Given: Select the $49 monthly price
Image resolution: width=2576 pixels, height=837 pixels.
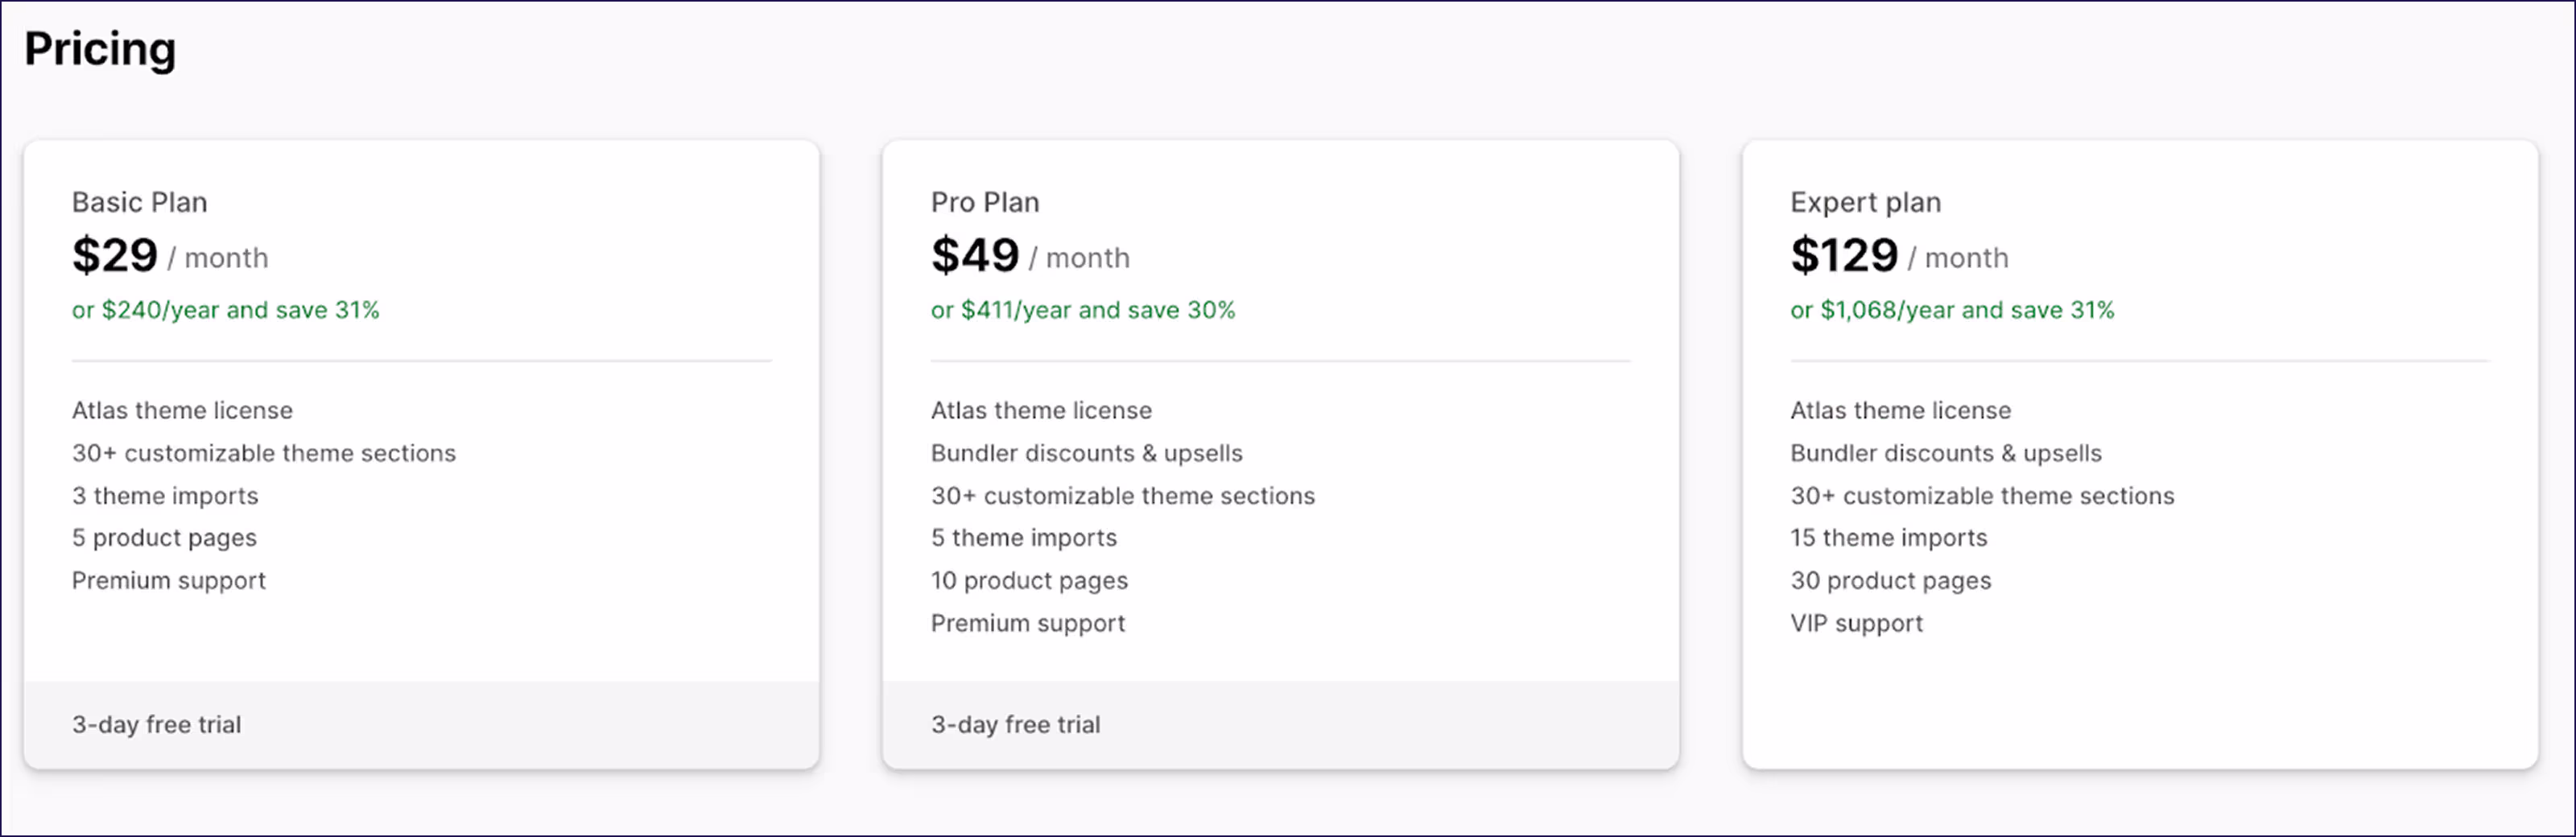Looking at the screenshot, I should click(x=975, y=255).
